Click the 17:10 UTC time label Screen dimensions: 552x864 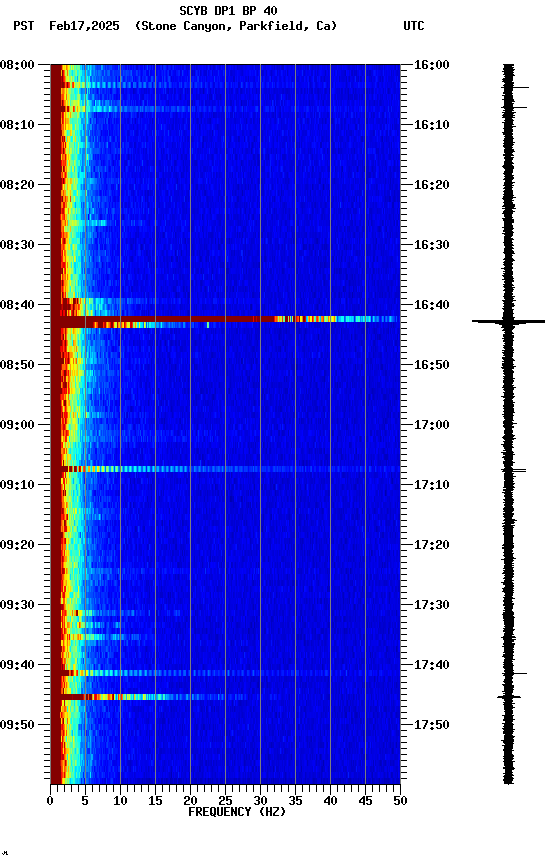(432, 485)
